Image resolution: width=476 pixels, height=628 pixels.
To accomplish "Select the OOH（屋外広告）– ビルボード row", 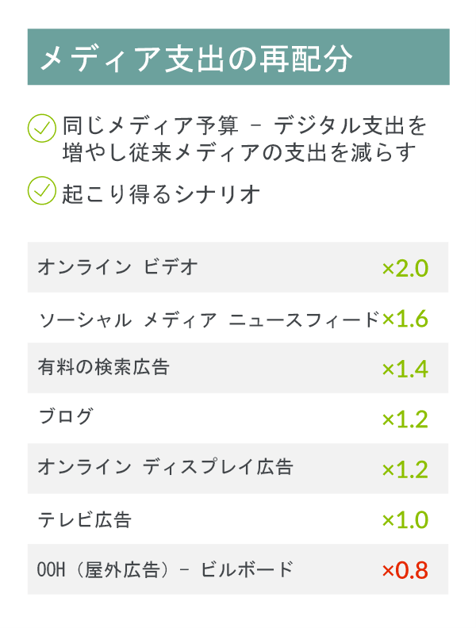I will [x=238, y=569].
